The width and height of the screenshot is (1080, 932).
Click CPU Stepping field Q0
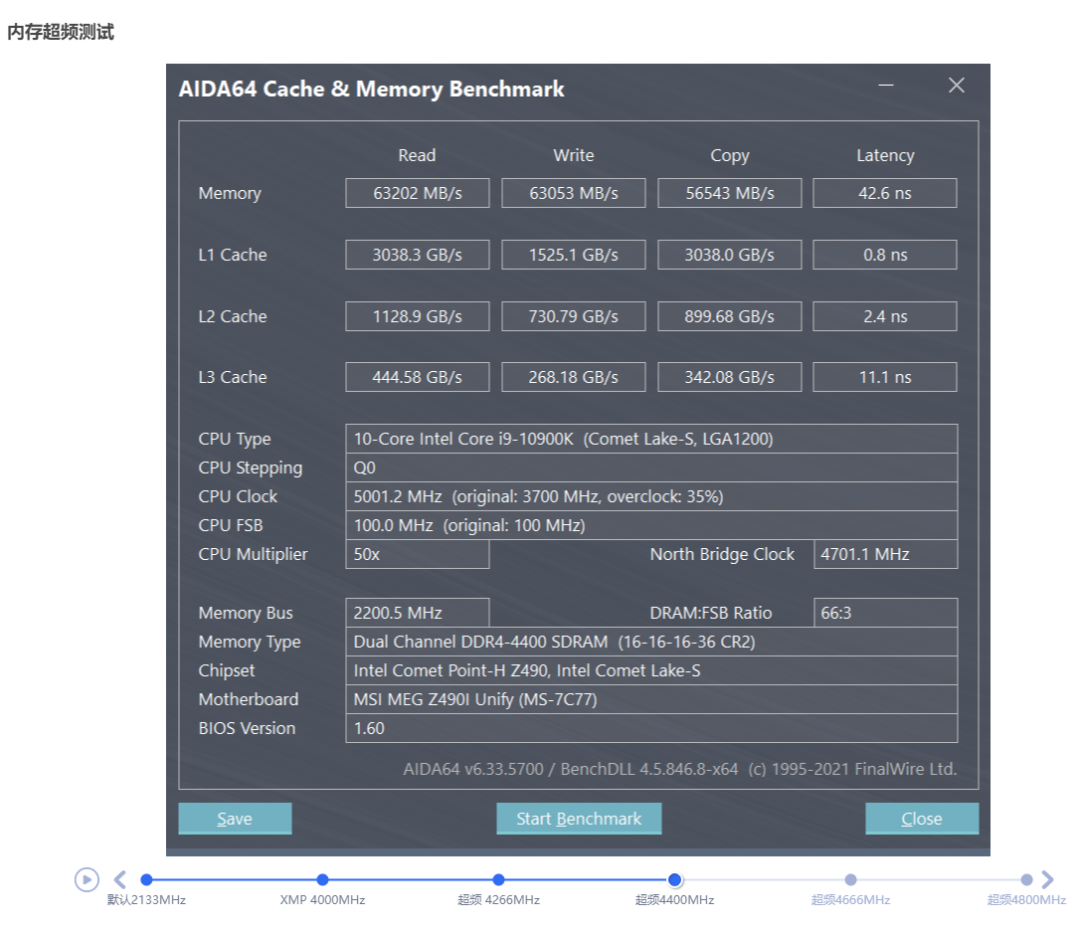pos(652,468)
